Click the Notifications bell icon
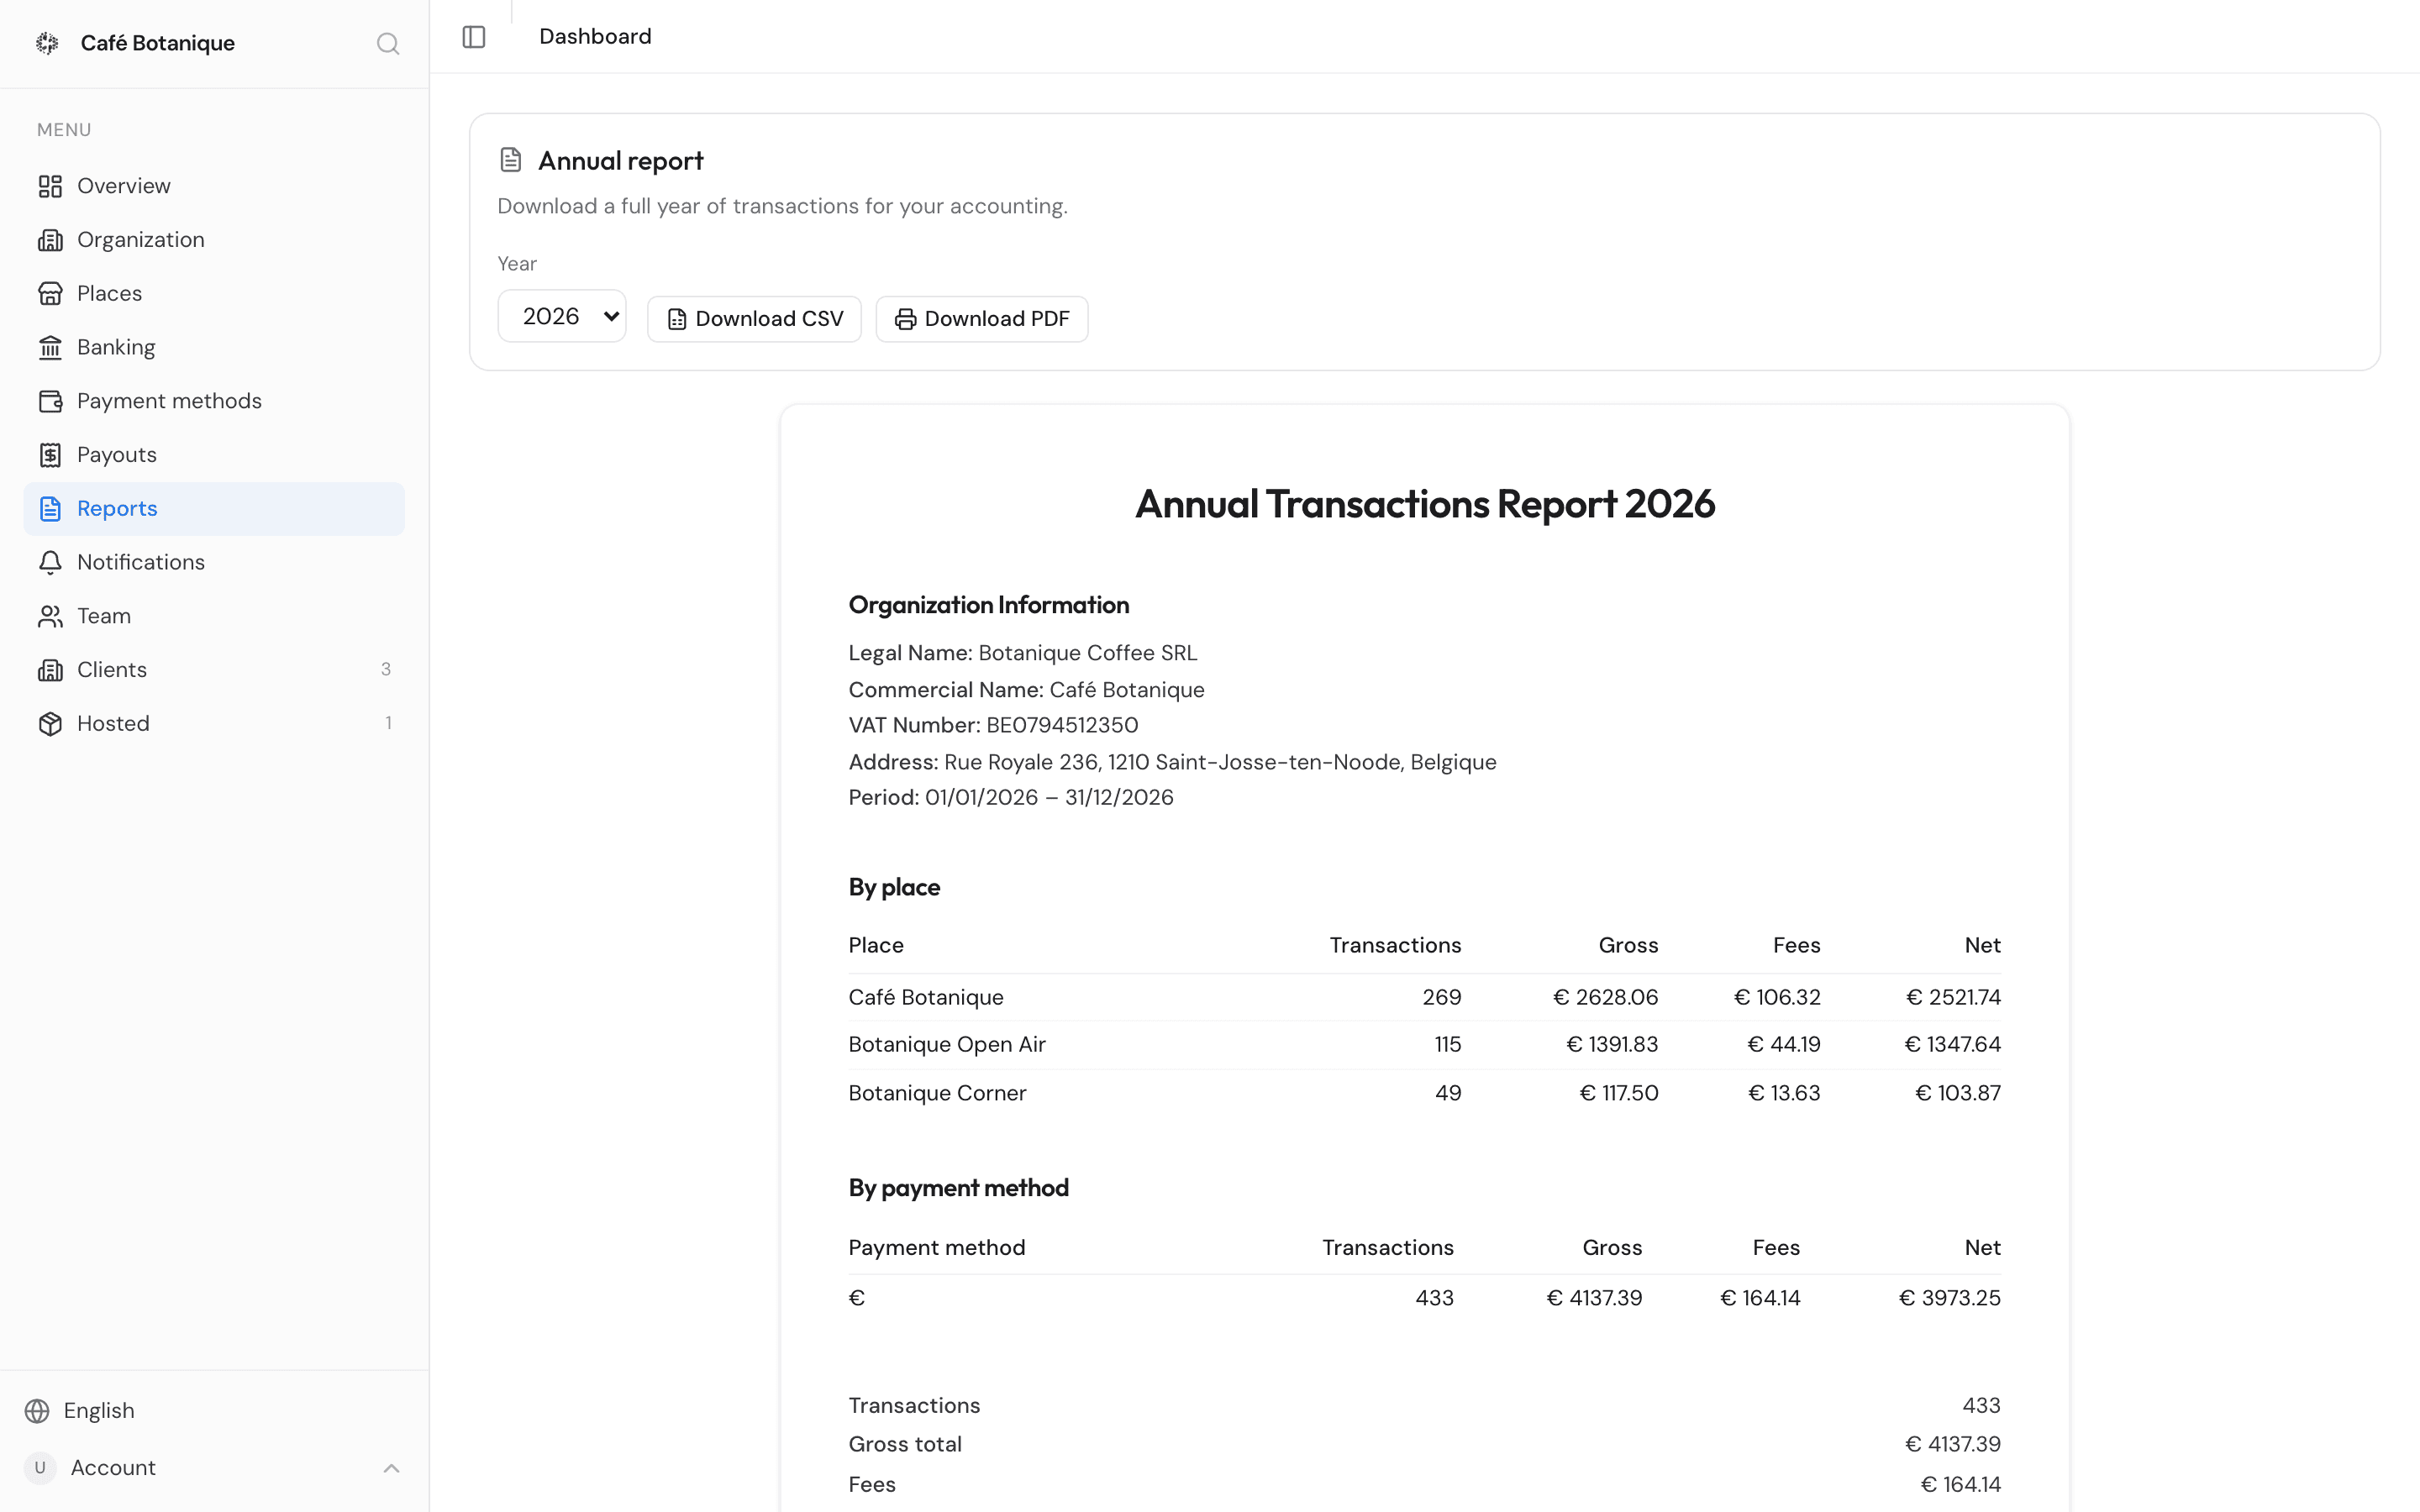The image size is (2420, 1512). click(x=50, y=563)
